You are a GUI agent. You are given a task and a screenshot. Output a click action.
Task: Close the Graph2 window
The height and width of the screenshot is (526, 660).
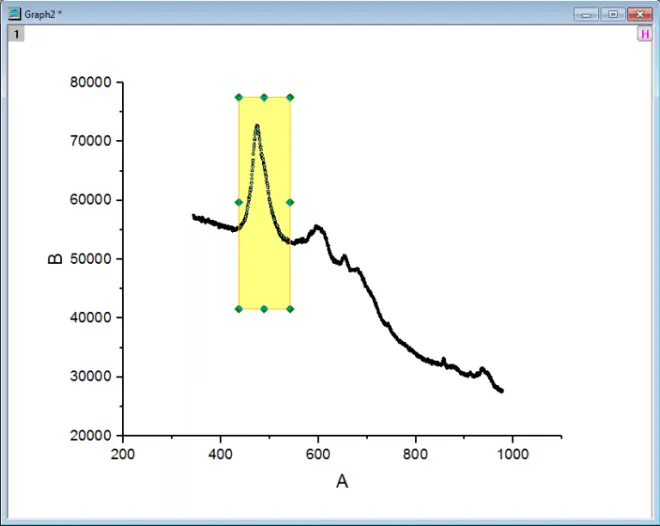[640, 14]
